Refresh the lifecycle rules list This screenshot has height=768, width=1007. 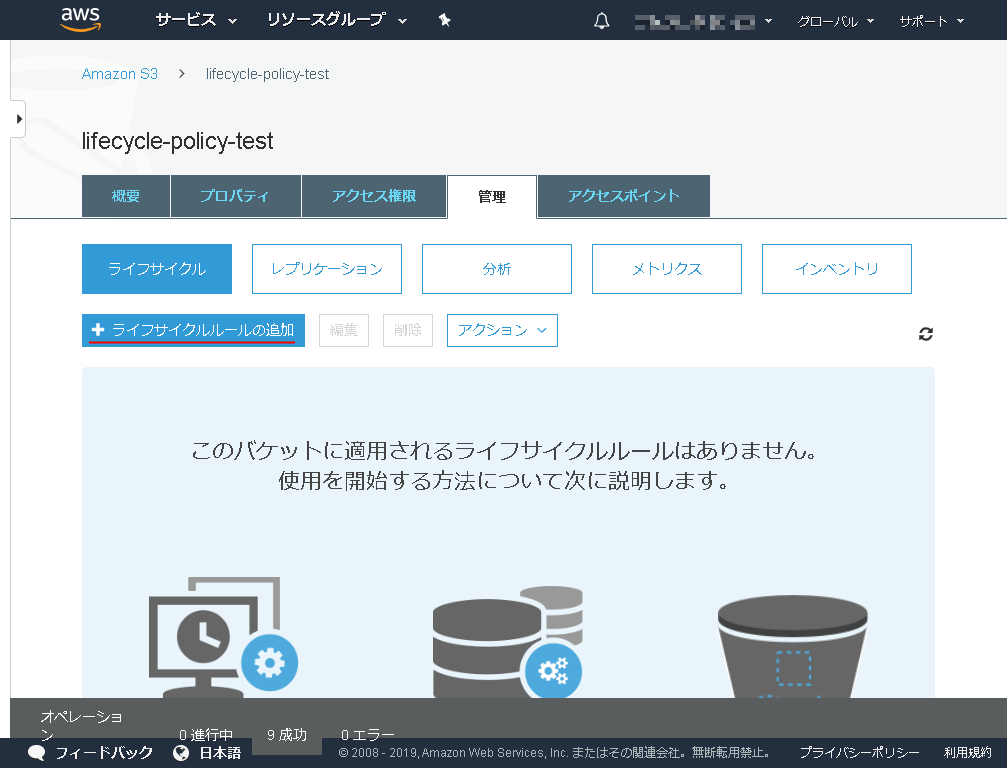pos(925,334)
